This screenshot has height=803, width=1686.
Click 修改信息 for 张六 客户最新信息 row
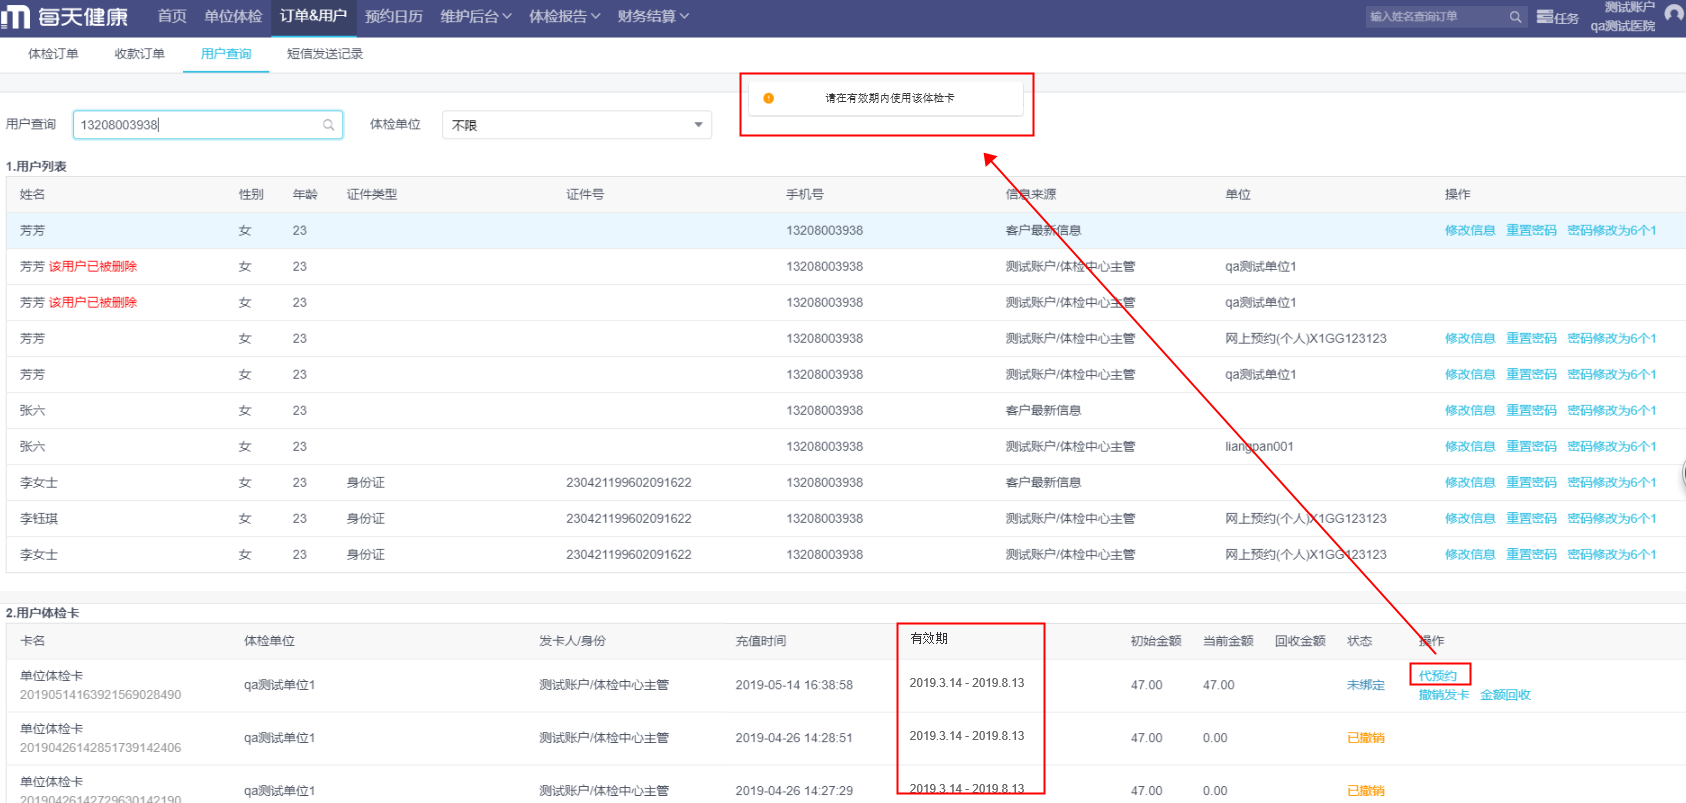pos(1470,411)
